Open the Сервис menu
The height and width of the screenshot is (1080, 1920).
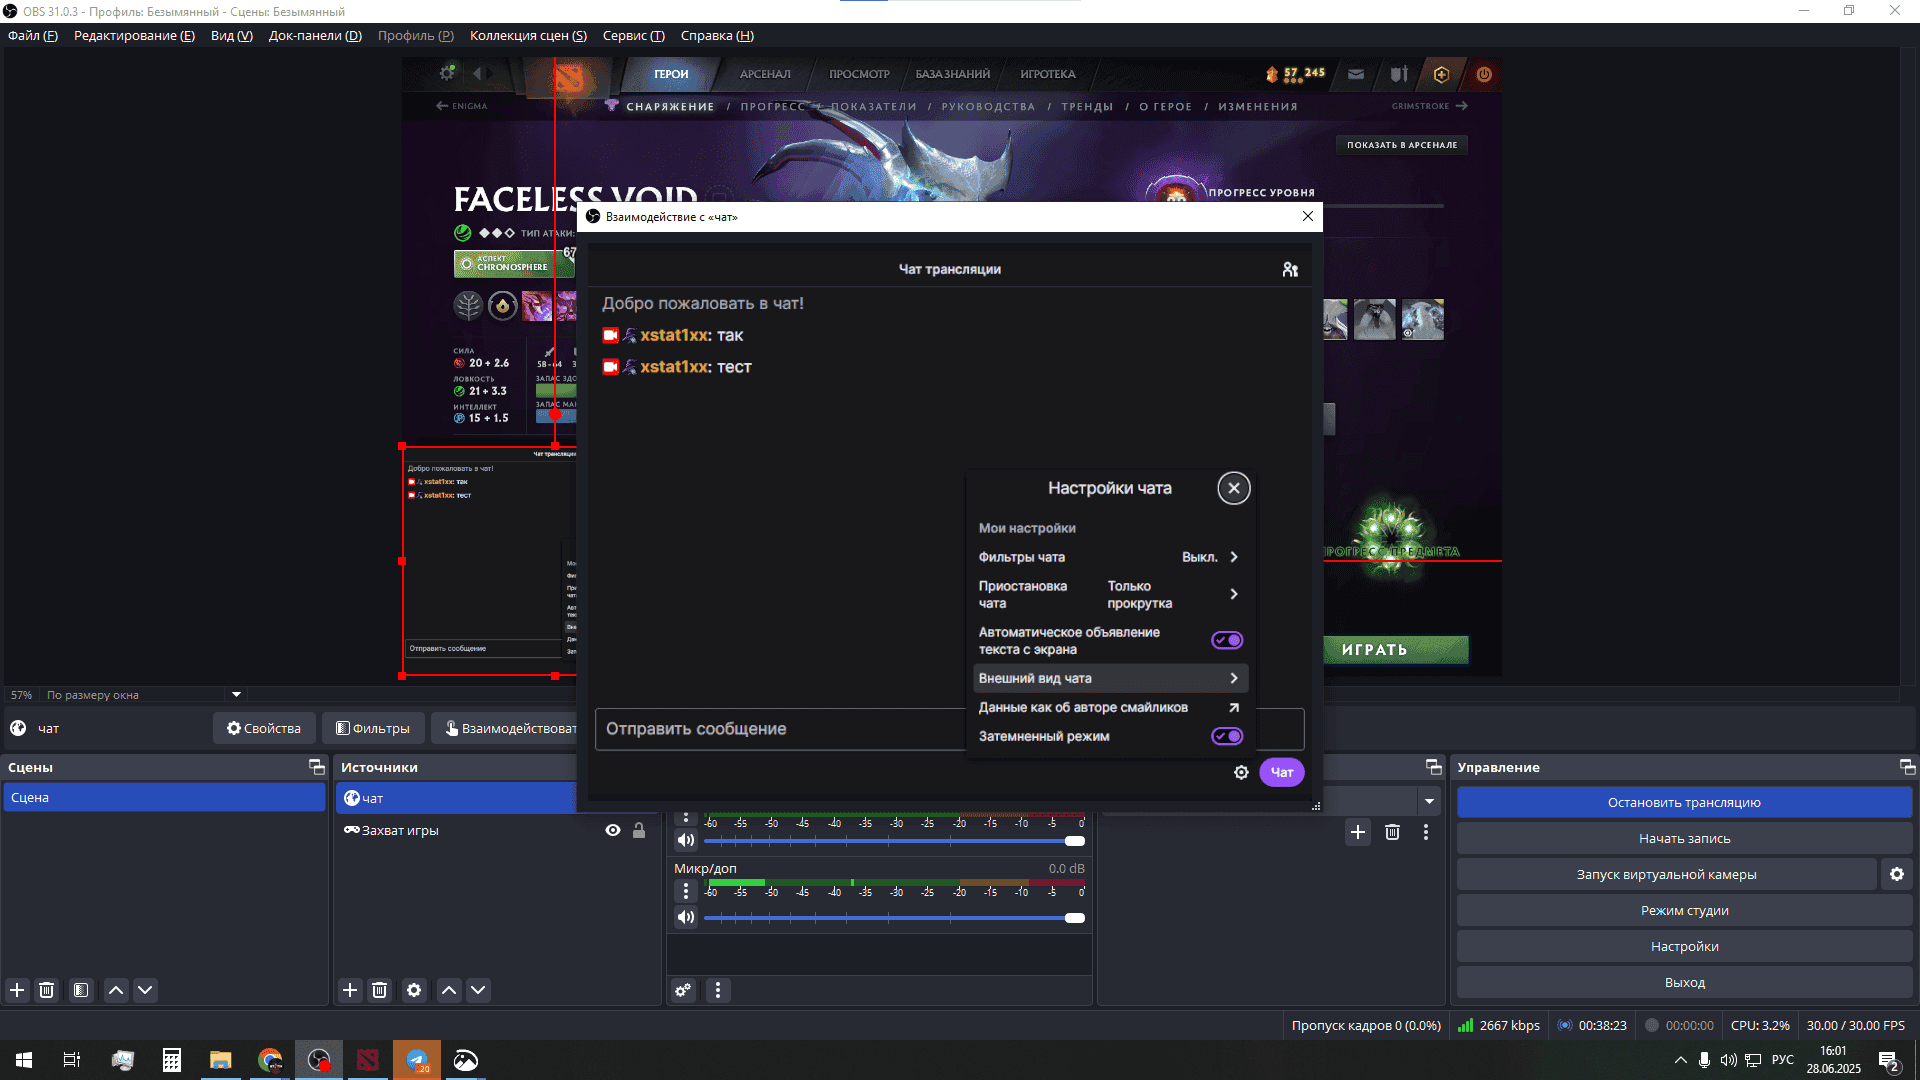(x=633, y=35)
